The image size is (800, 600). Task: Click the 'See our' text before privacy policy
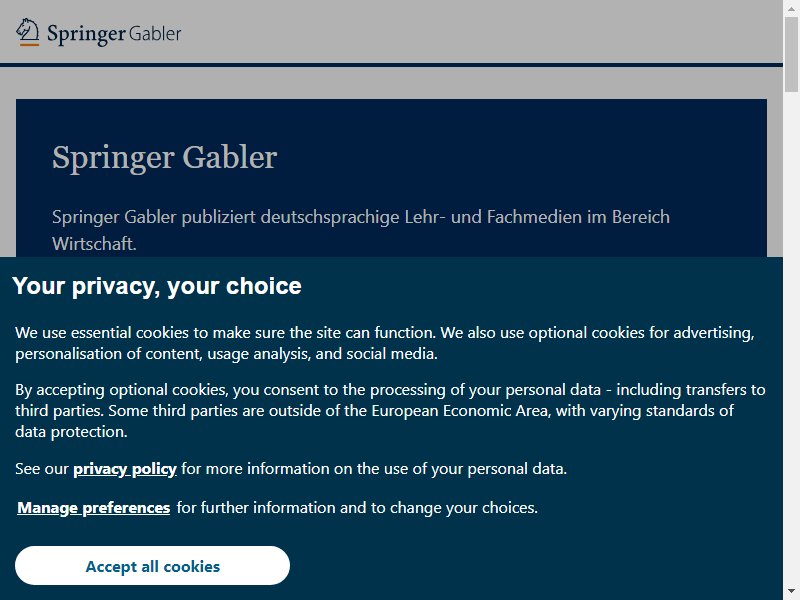(x=42, y=468)
